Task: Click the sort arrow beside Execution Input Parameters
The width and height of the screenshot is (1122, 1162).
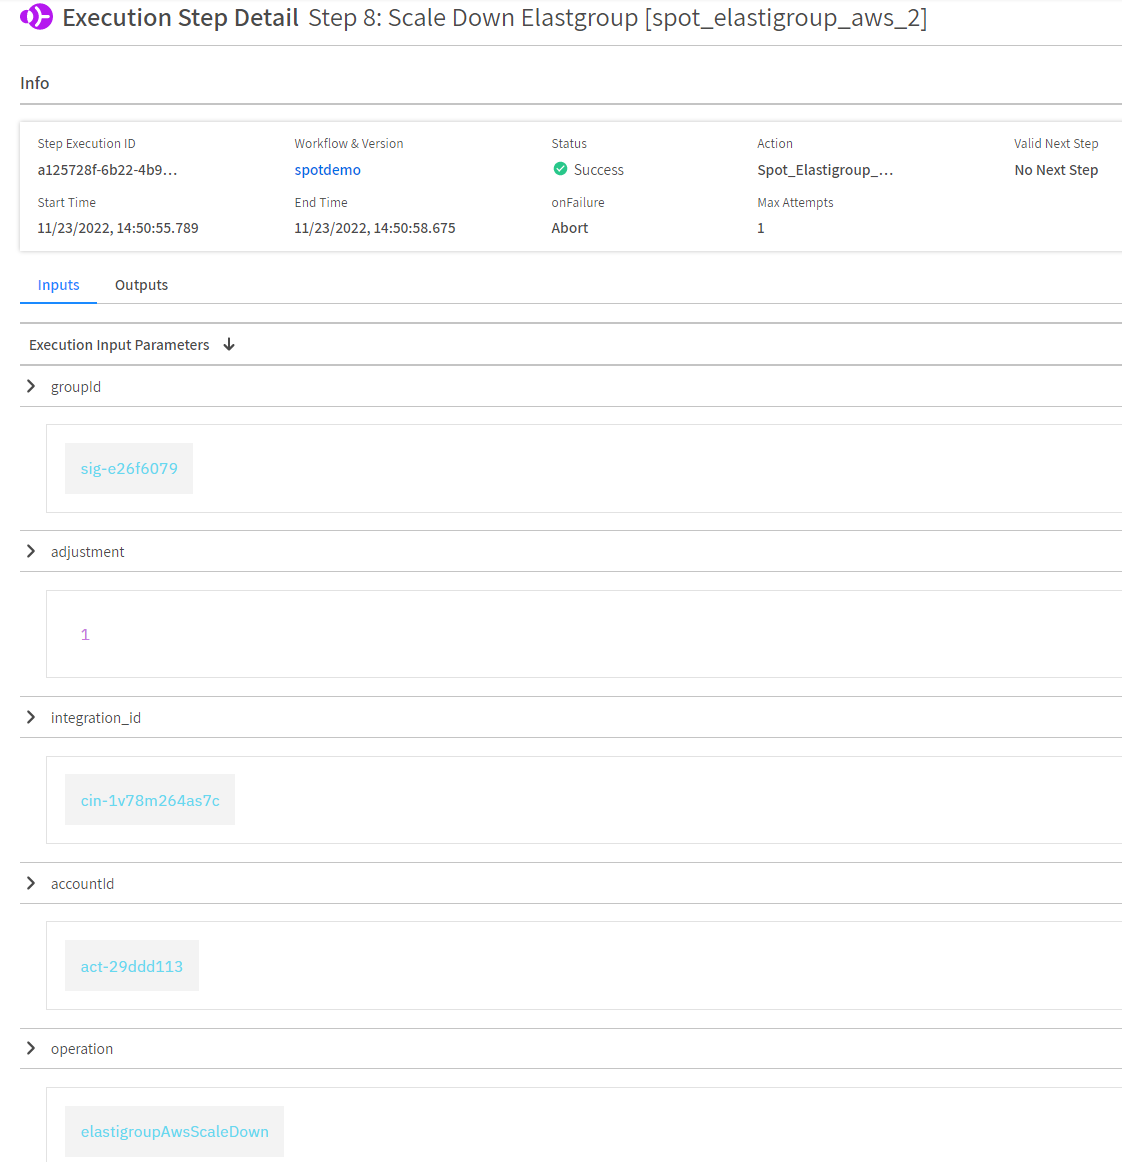Action: click(x=229, y=344)
